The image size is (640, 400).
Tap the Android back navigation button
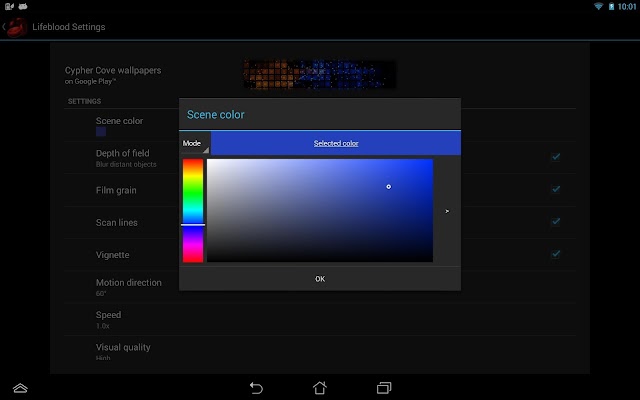[256, 387]
